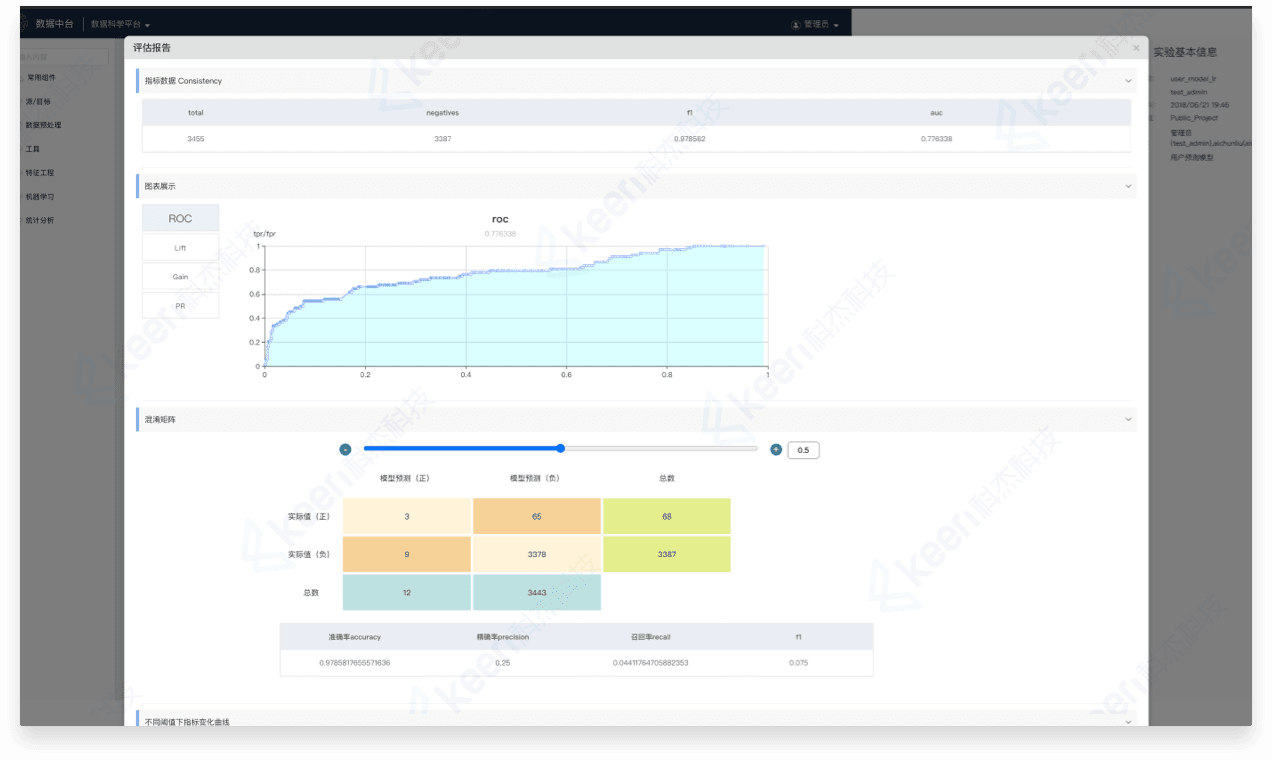
Task: Select the ROC chart tab
Action: (180, 218)
